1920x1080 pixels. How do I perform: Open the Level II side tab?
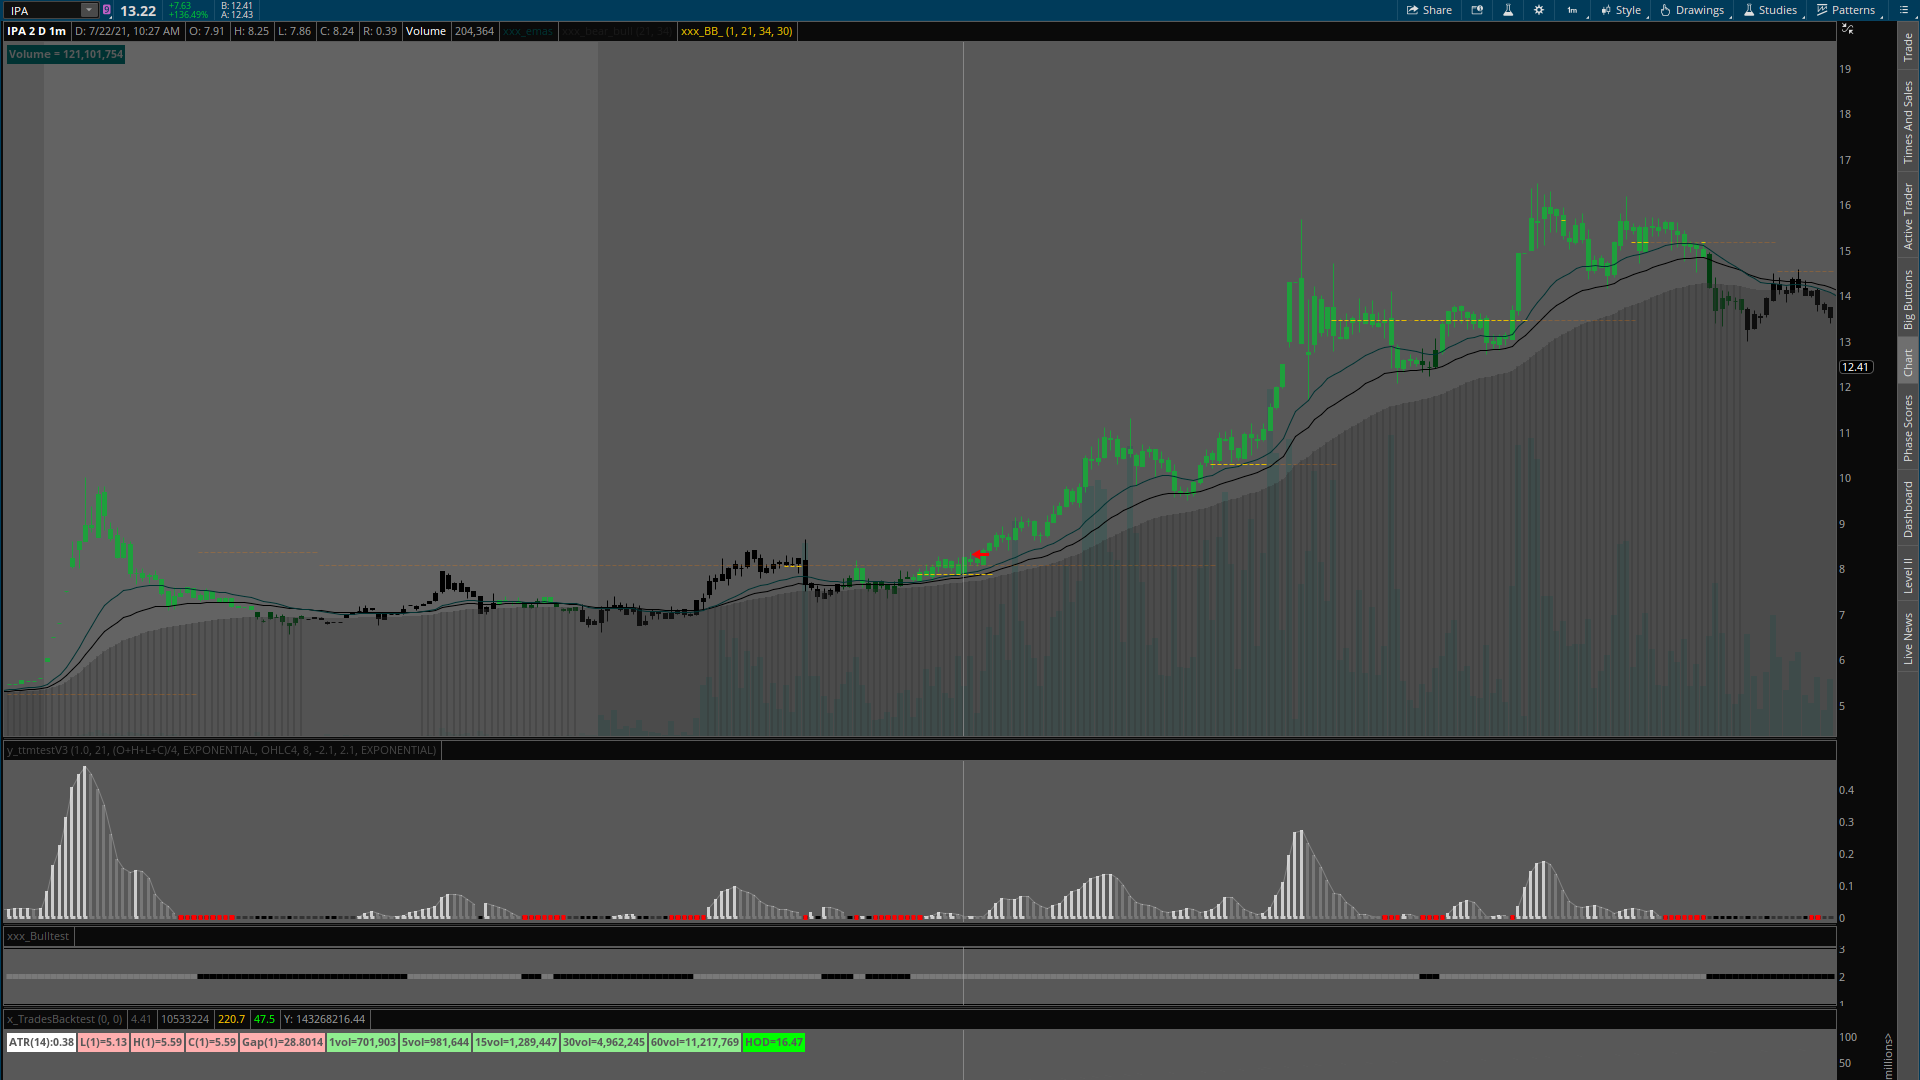tap(1908, 576)
